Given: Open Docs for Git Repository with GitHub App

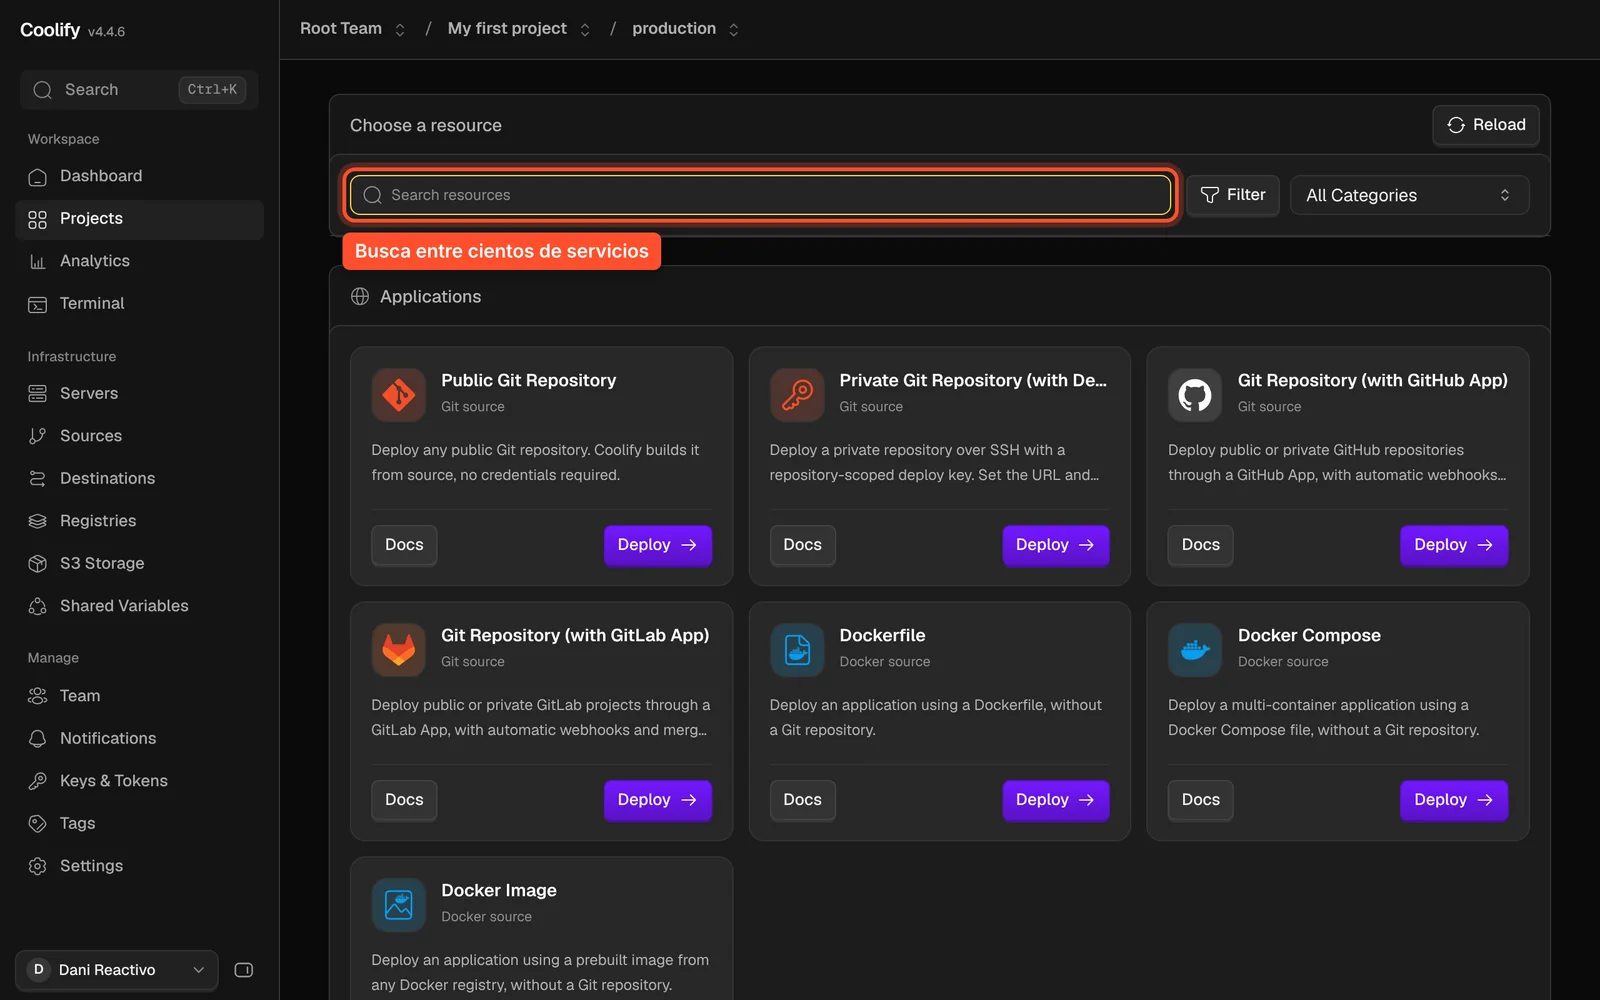Looking at the screenshot, I should [x=1200, y=545].
